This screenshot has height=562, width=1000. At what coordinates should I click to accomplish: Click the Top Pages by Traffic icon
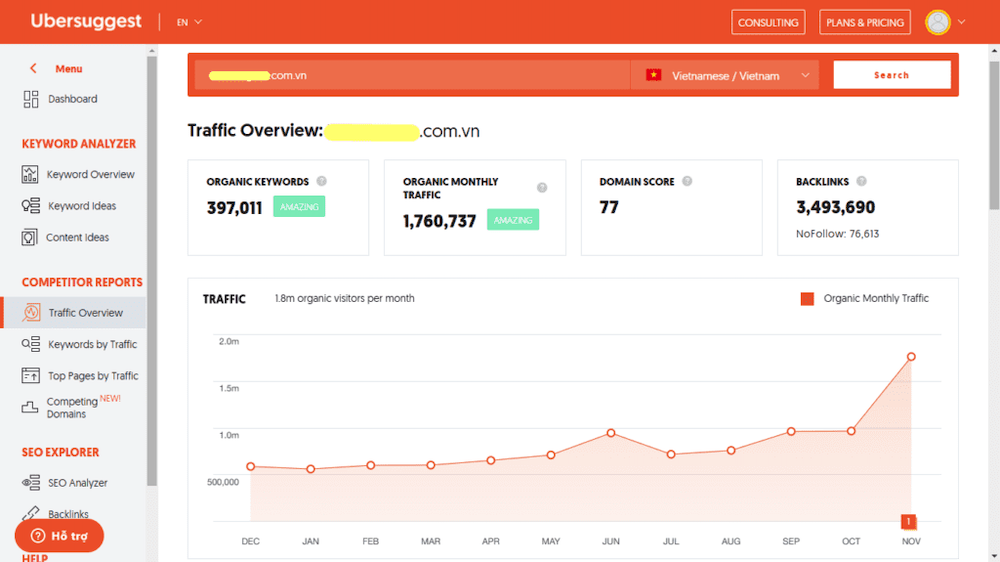point(31,376)
